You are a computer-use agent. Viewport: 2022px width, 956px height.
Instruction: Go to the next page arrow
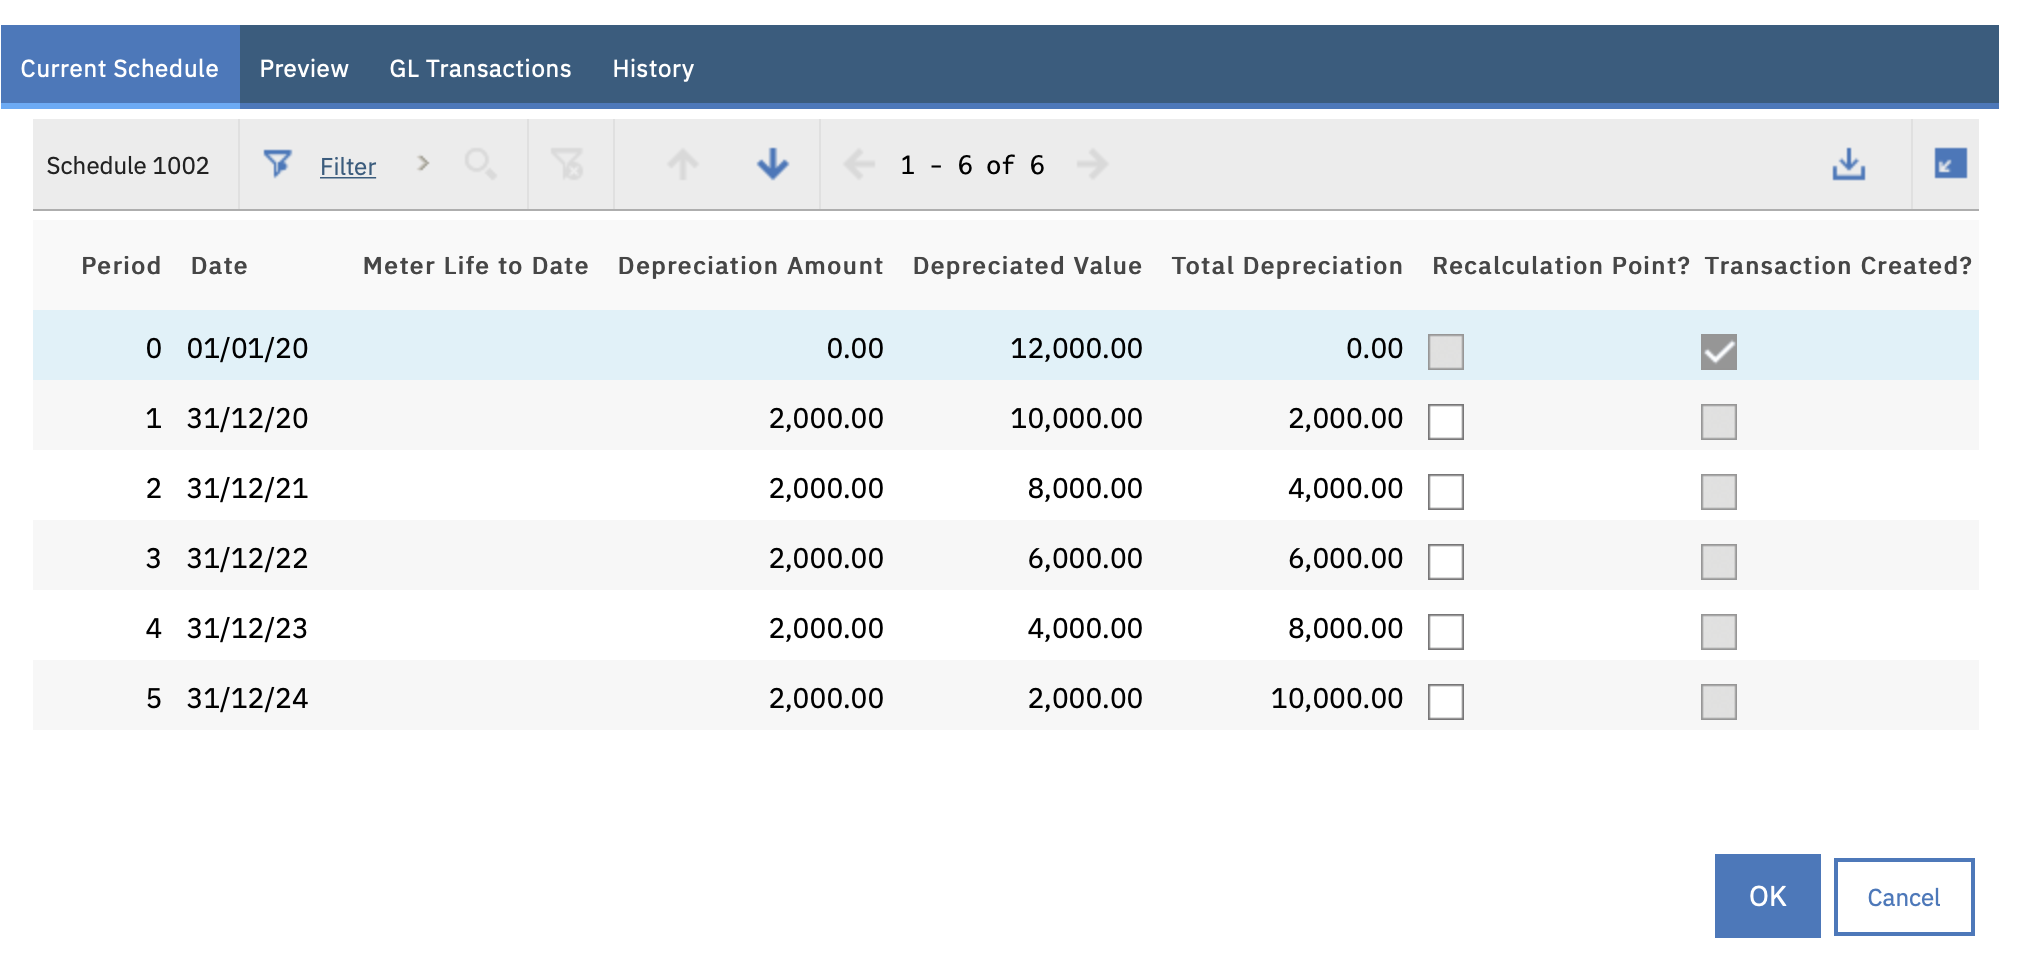(1094, 164)
